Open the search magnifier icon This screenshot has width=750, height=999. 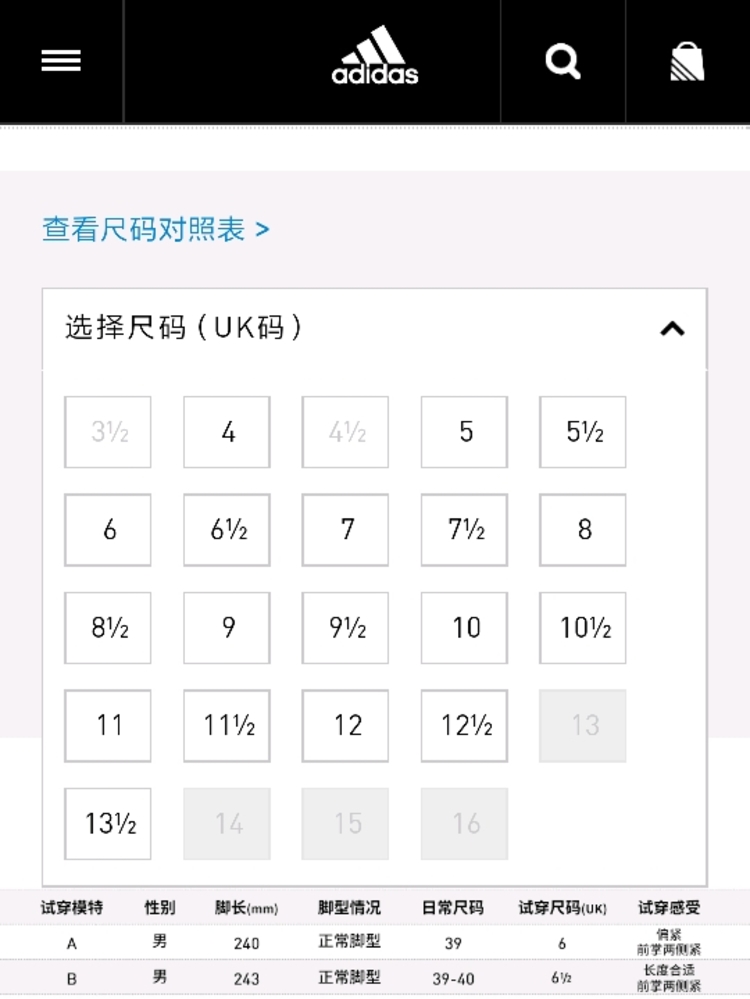pyautogui.click(x=563, y=61)
